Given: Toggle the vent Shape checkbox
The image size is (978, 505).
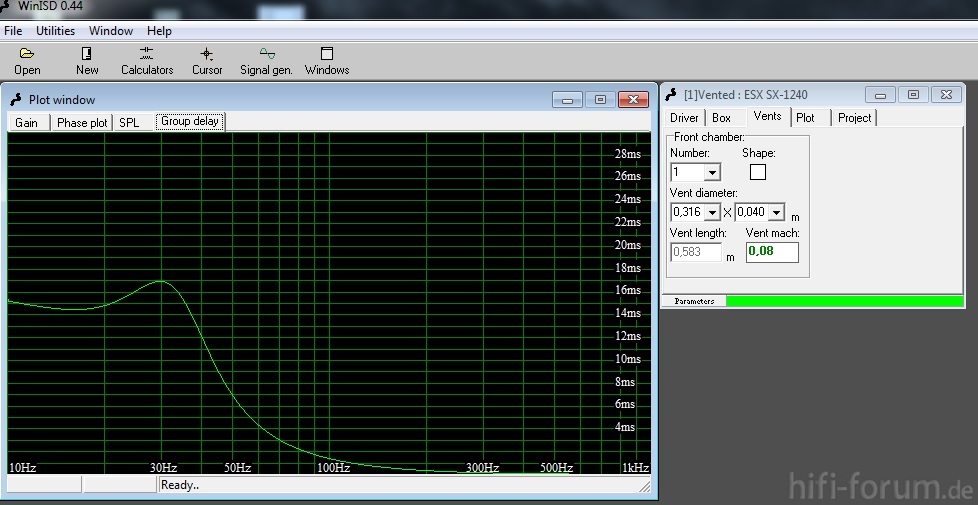Looking at the screenshot, I should 758,172.
